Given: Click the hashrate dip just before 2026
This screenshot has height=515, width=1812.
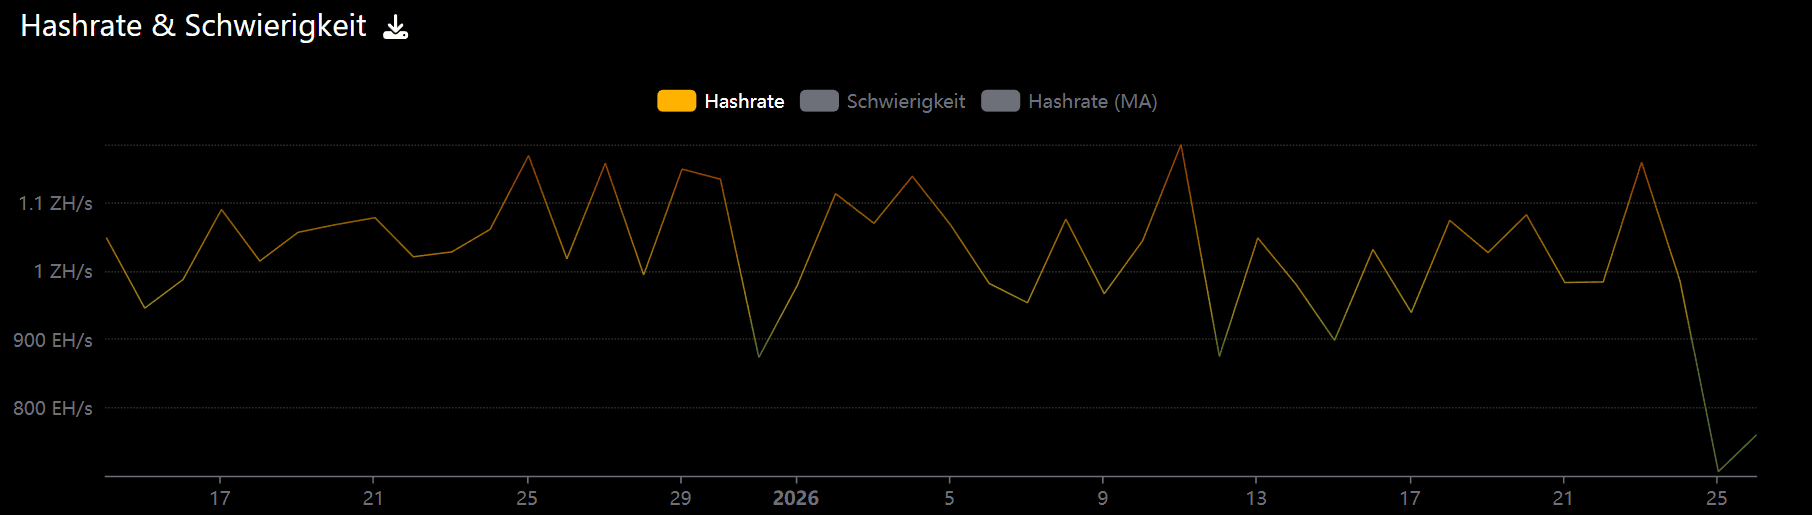Looking at the screenshot, I should click(759, 357).
